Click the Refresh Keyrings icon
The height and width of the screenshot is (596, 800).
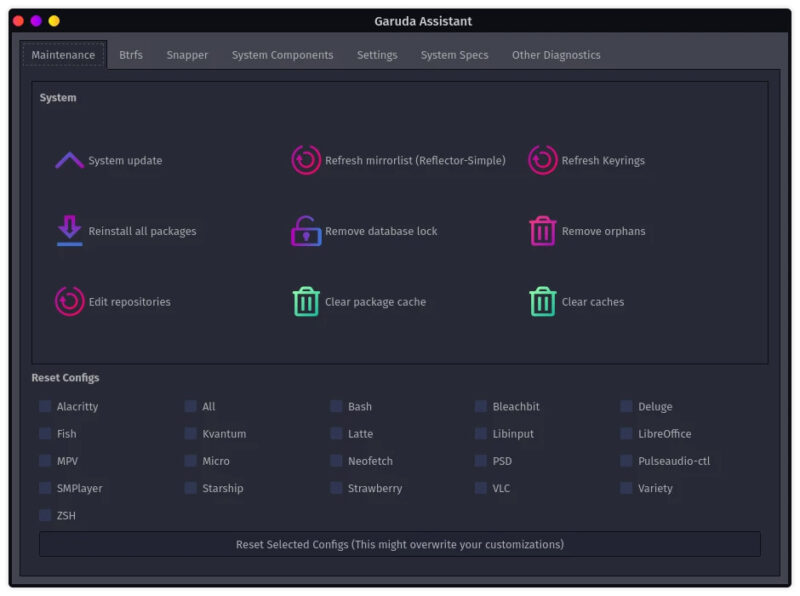[542, 161]
